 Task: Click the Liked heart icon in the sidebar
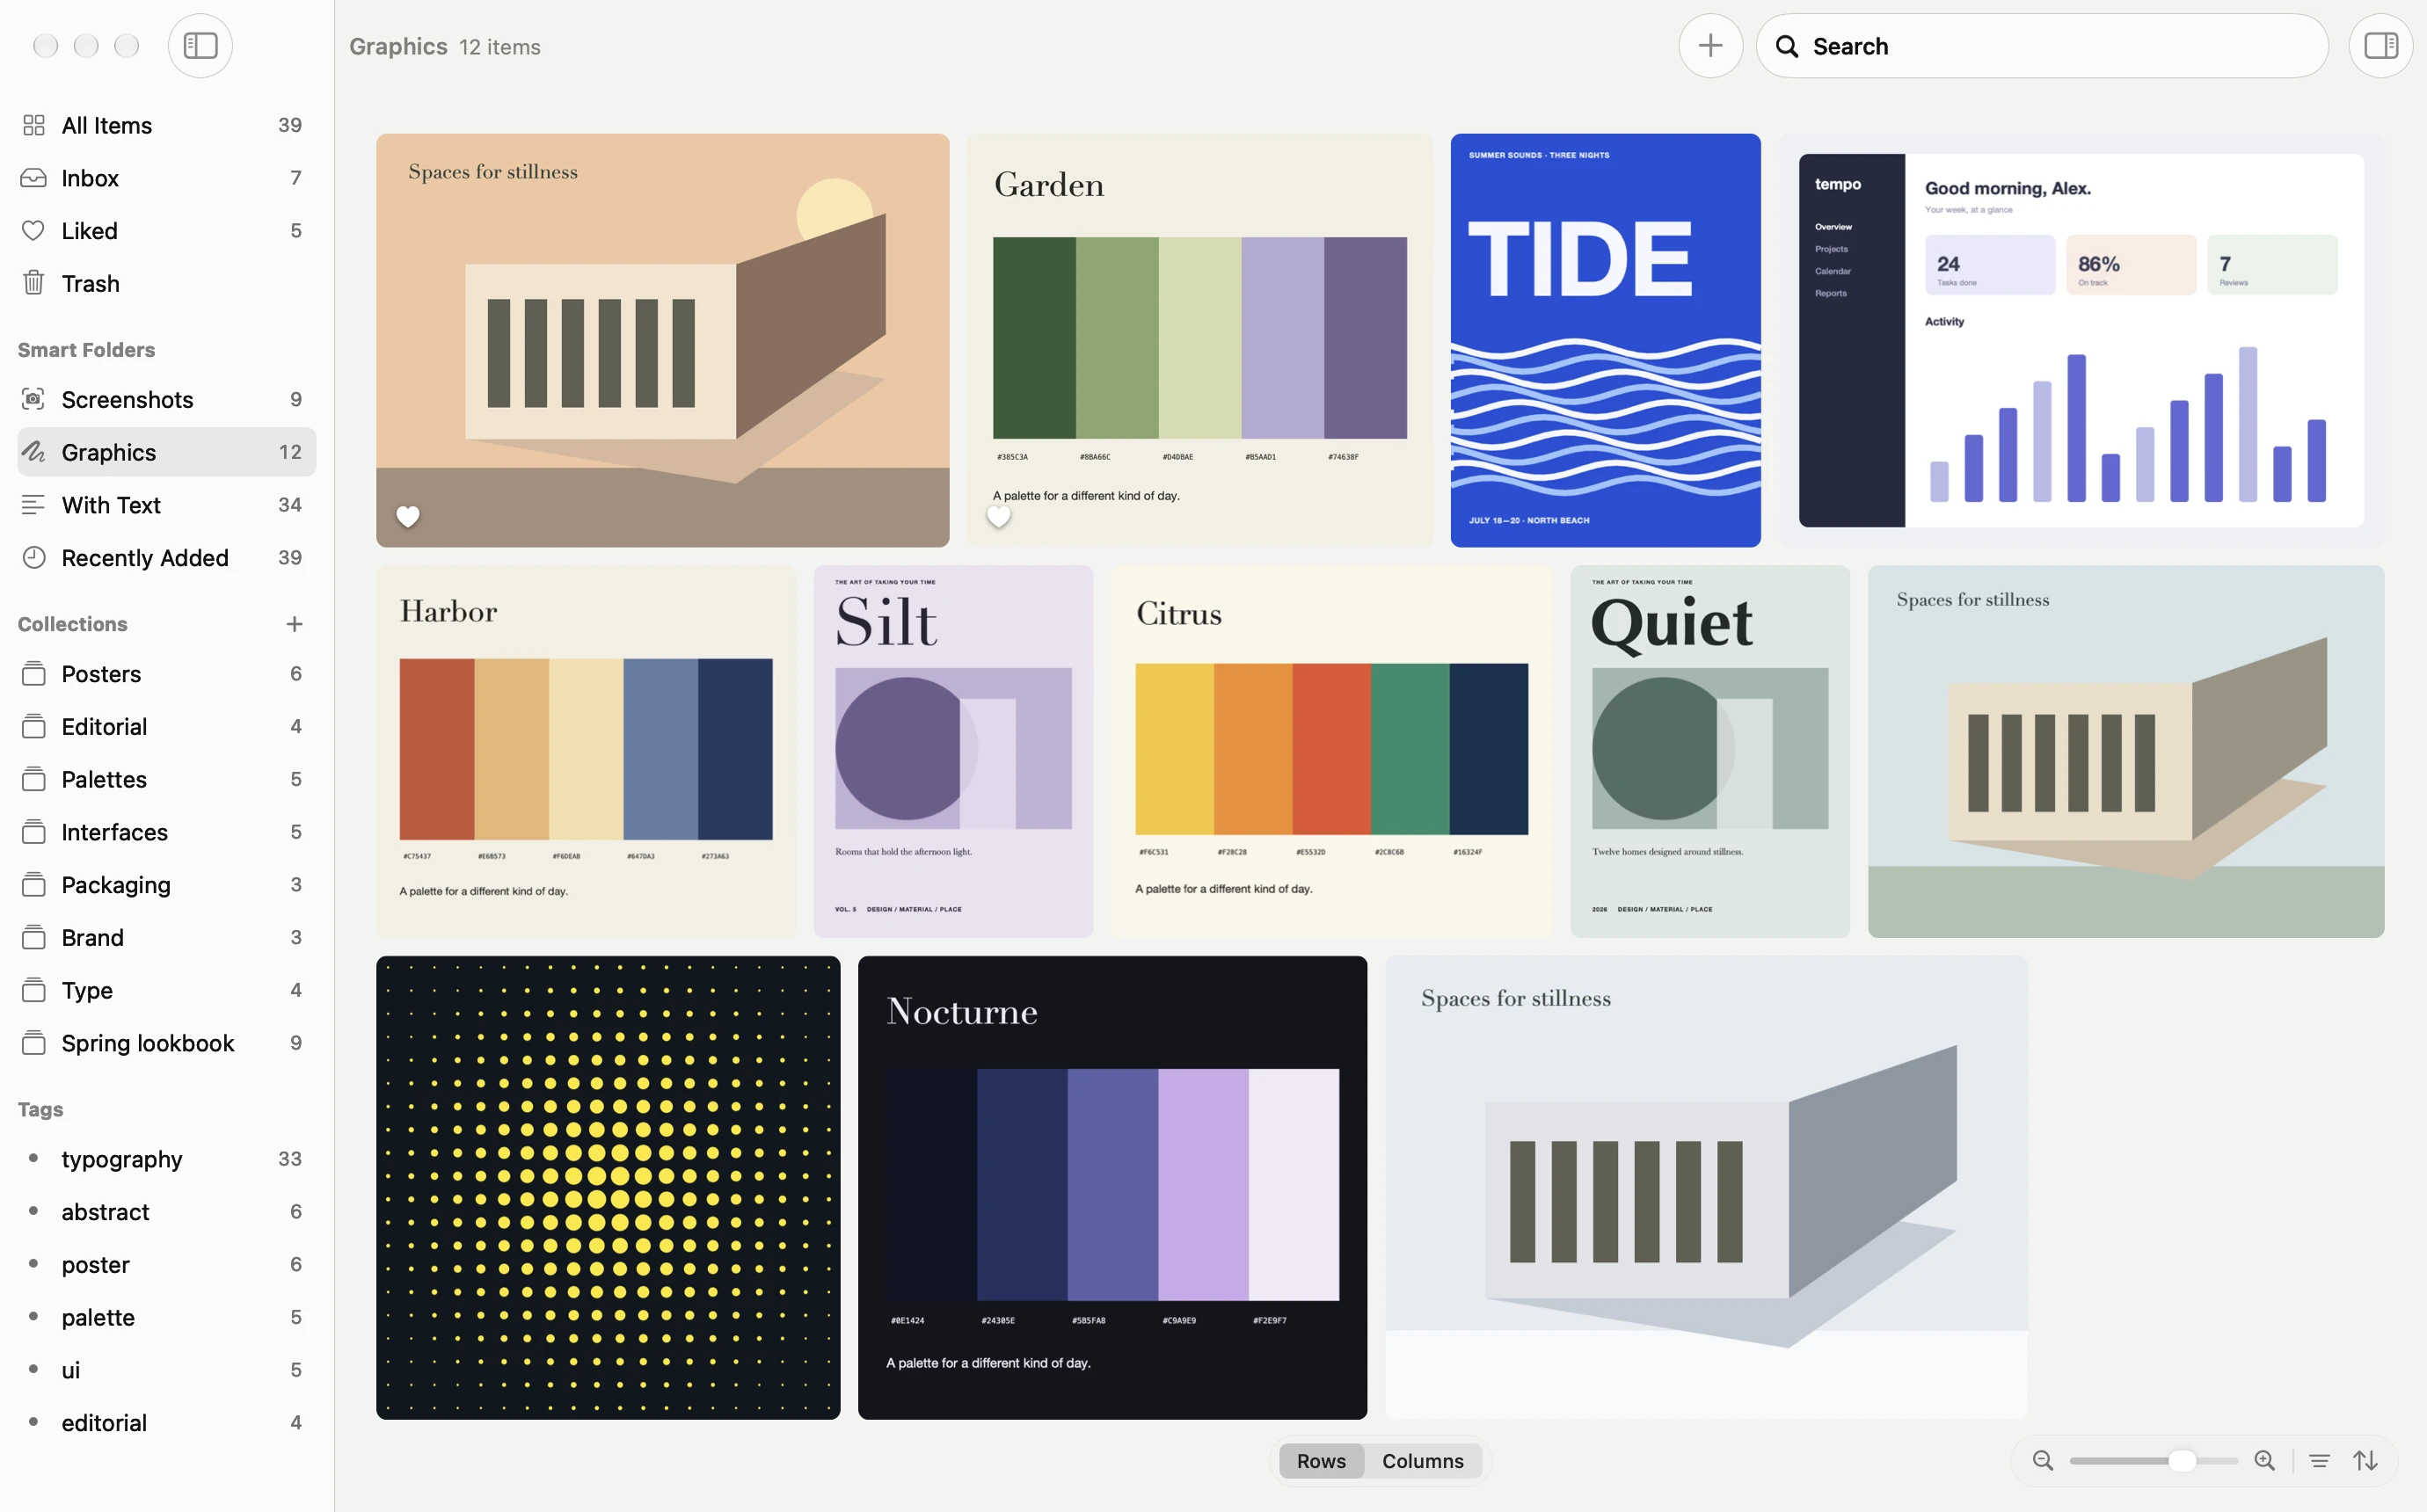pos(34,231)
